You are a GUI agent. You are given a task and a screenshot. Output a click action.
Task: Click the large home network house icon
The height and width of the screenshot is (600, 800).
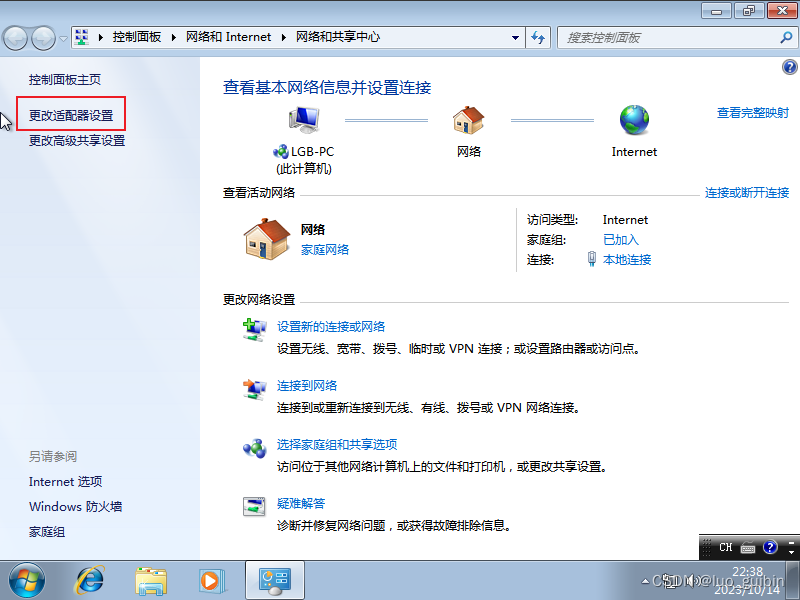[266, 239]
